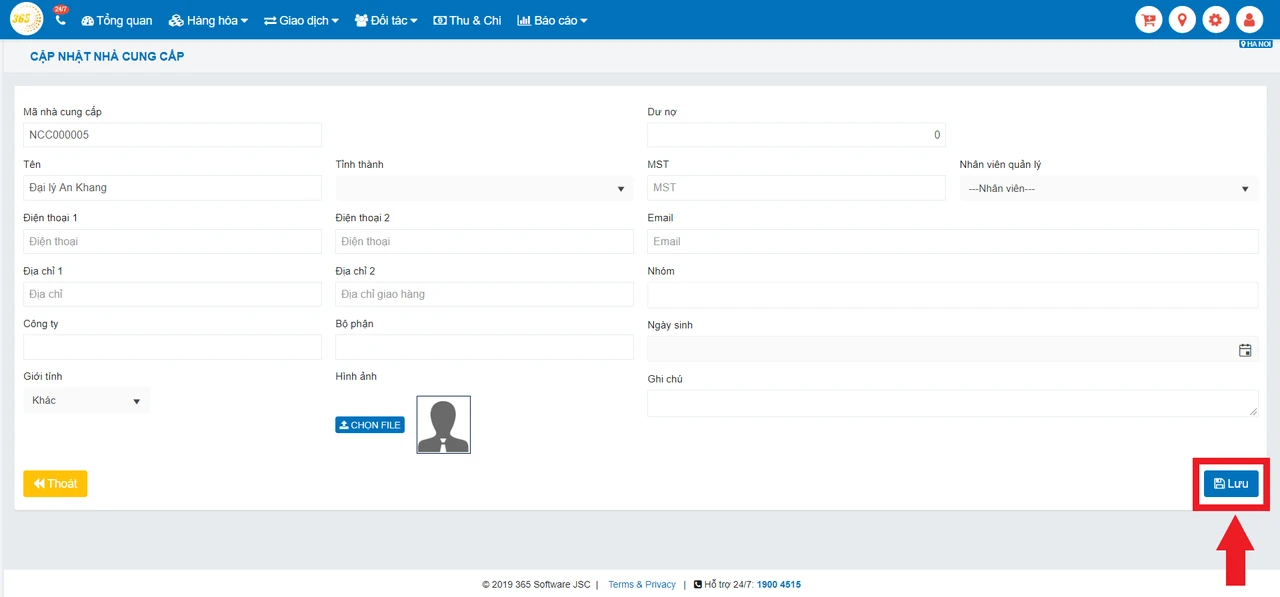Open the Giao dịch menu

[301, 20]
